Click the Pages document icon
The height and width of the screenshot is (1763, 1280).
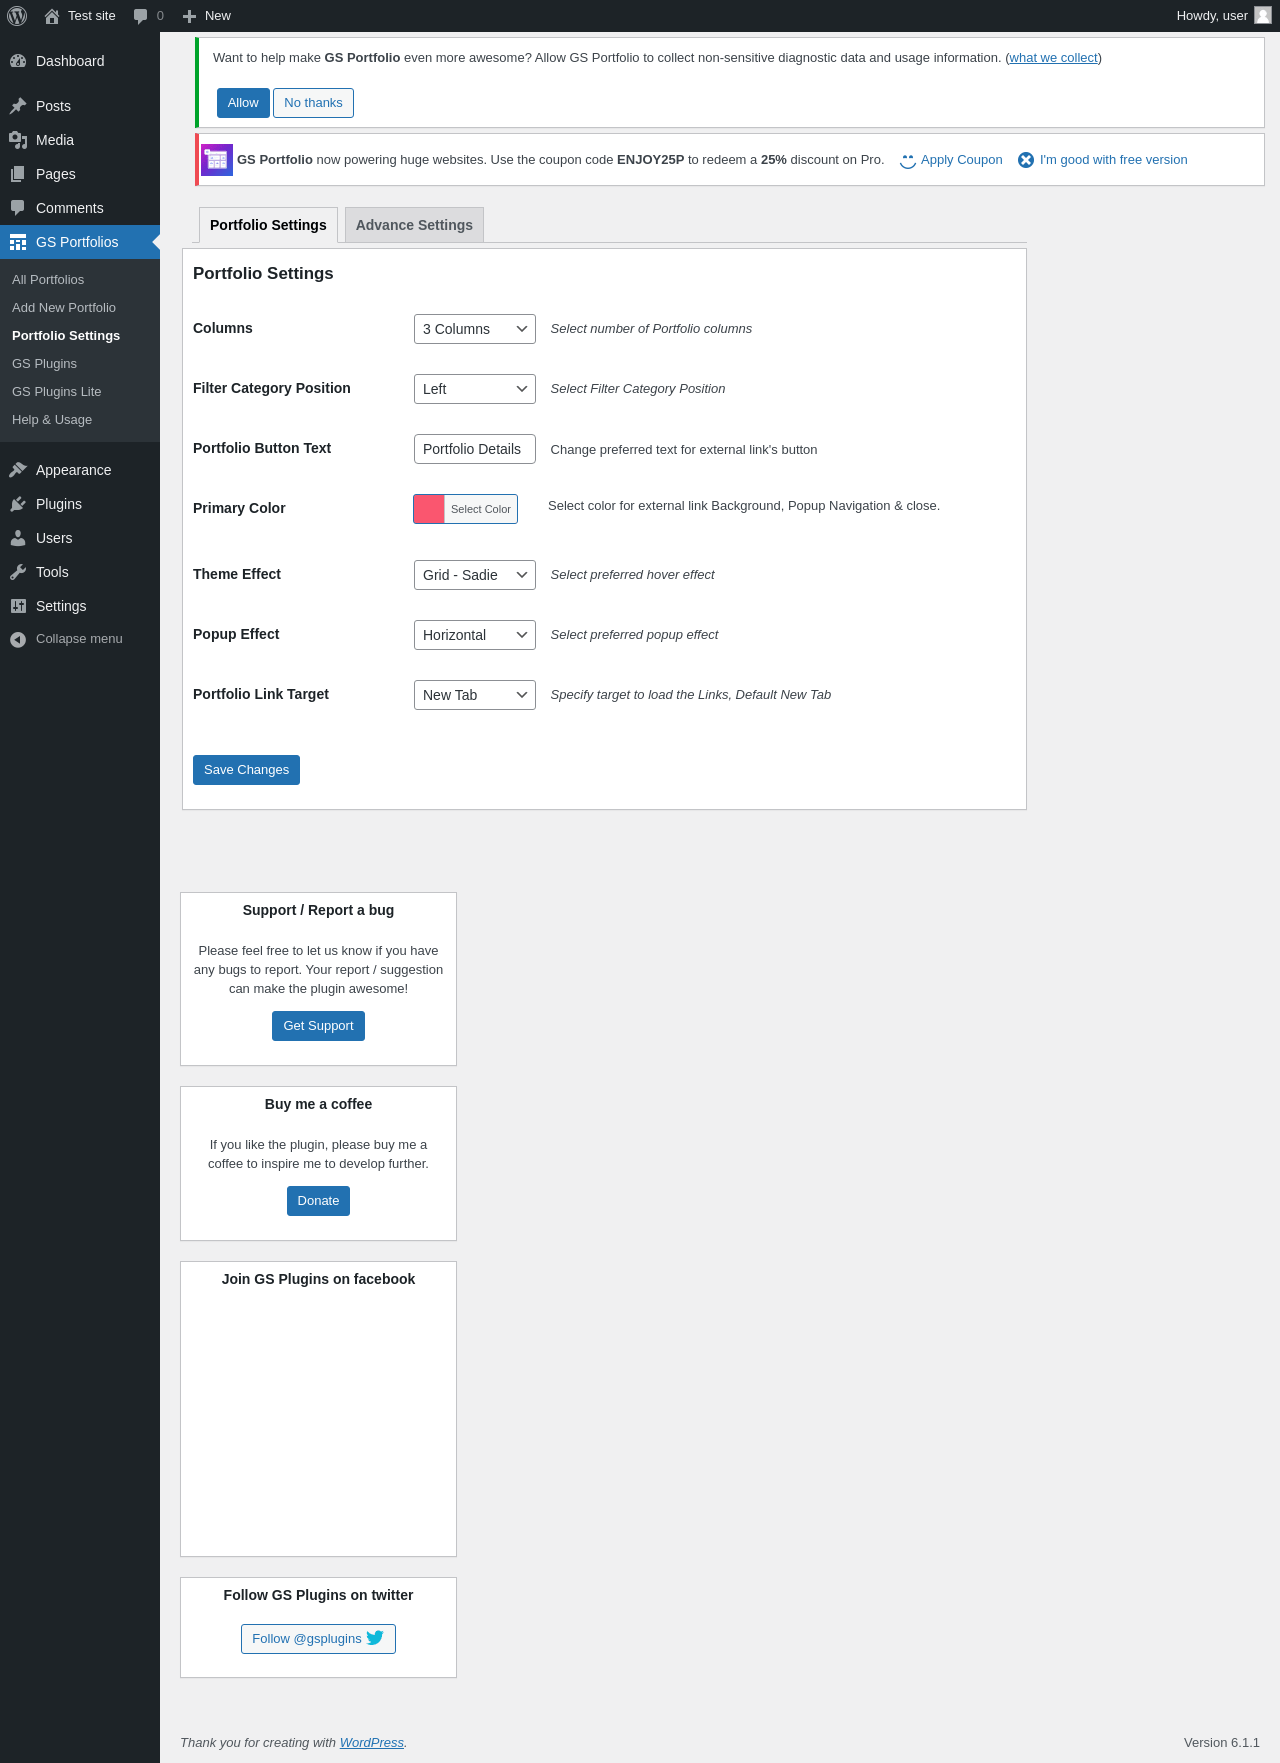[18, 174]
